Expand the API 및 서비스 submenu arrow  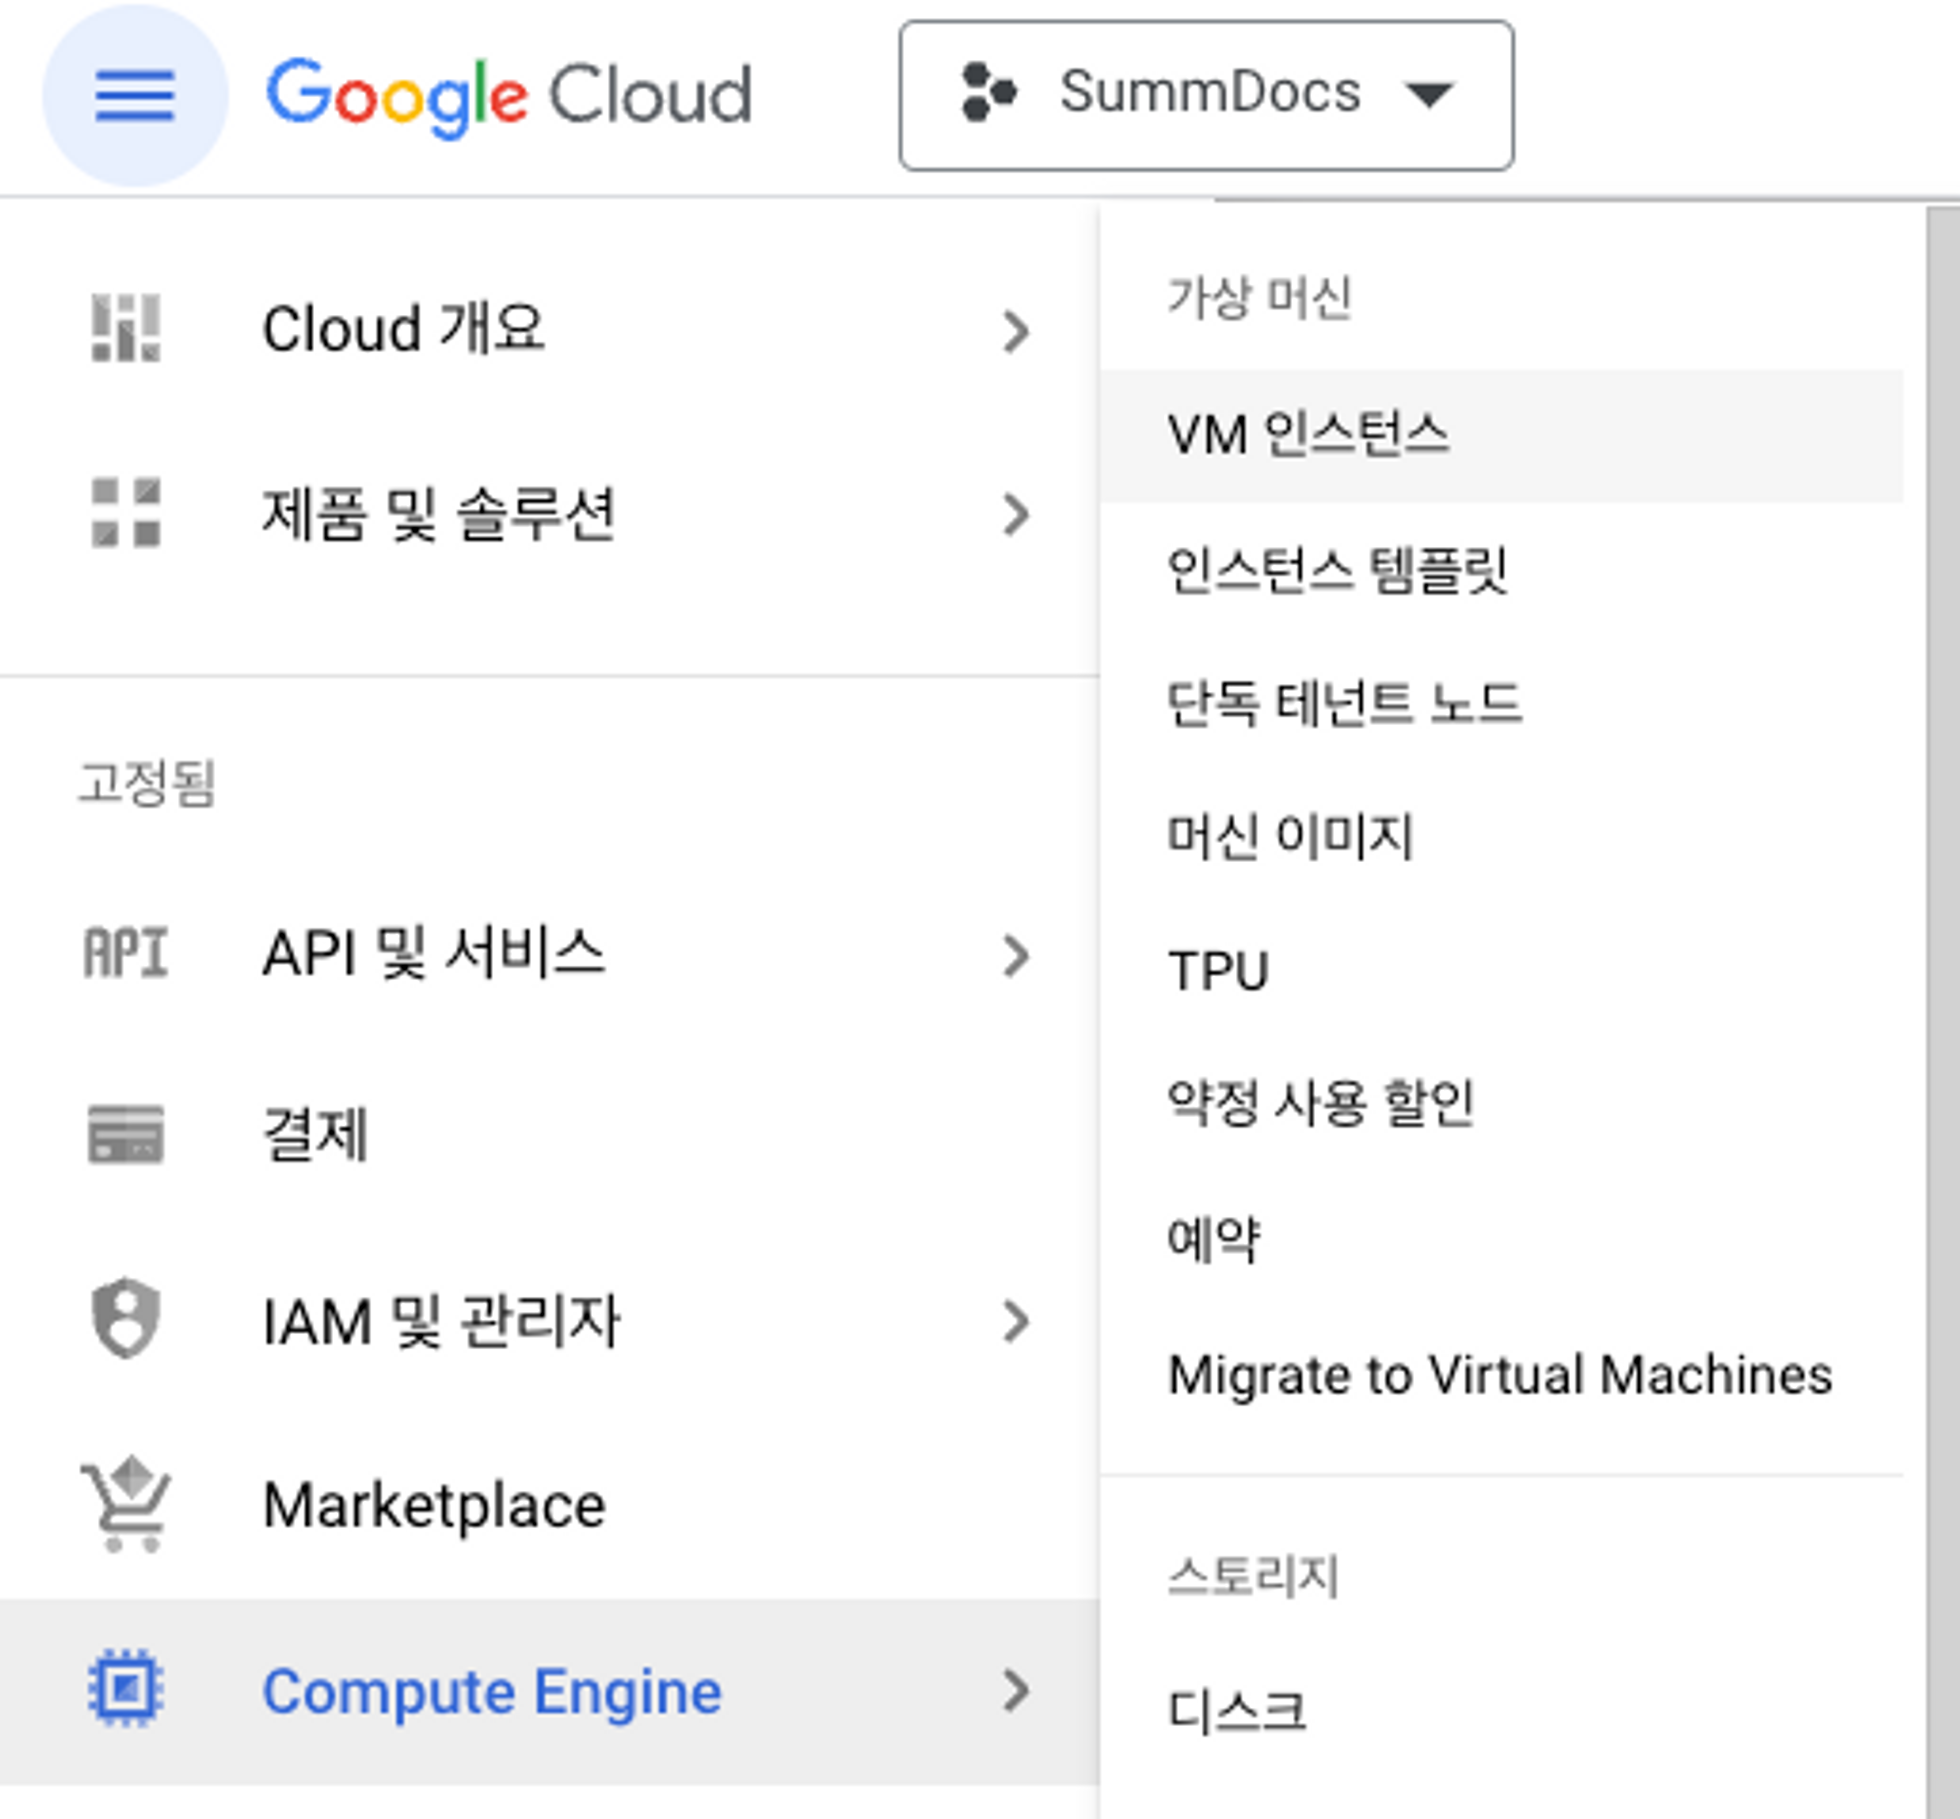(1015, 955)
